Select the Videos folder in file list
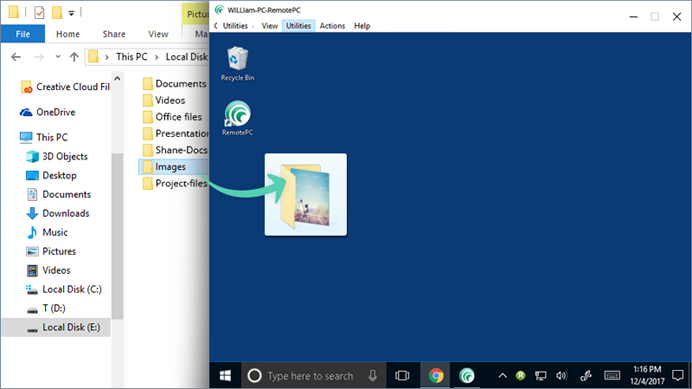Viewport: 692px width, 389px height. pyautogui.click(x=164, y=100)
